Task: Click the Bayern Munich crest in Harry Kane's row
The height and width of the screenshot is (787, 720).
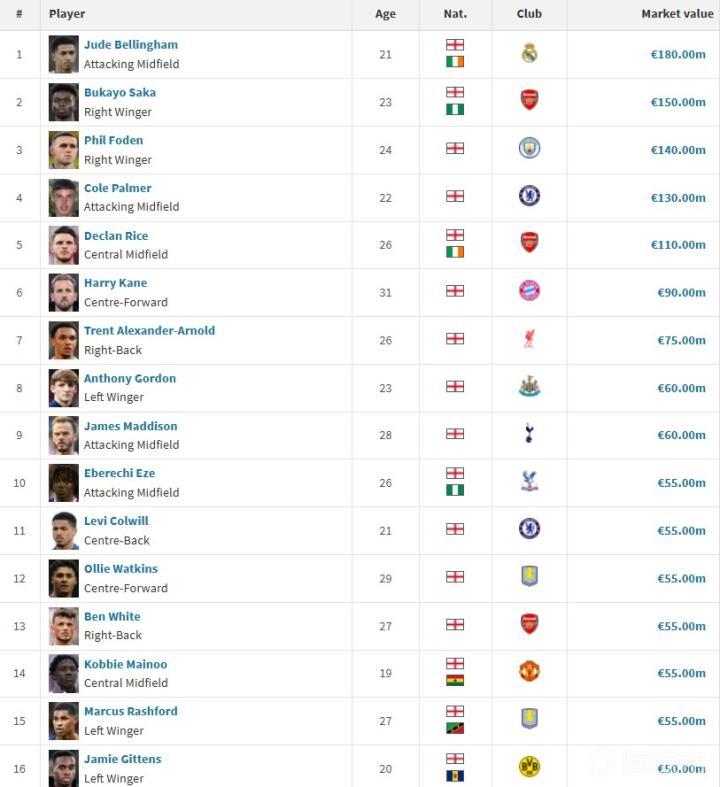Action: [529, 291]
